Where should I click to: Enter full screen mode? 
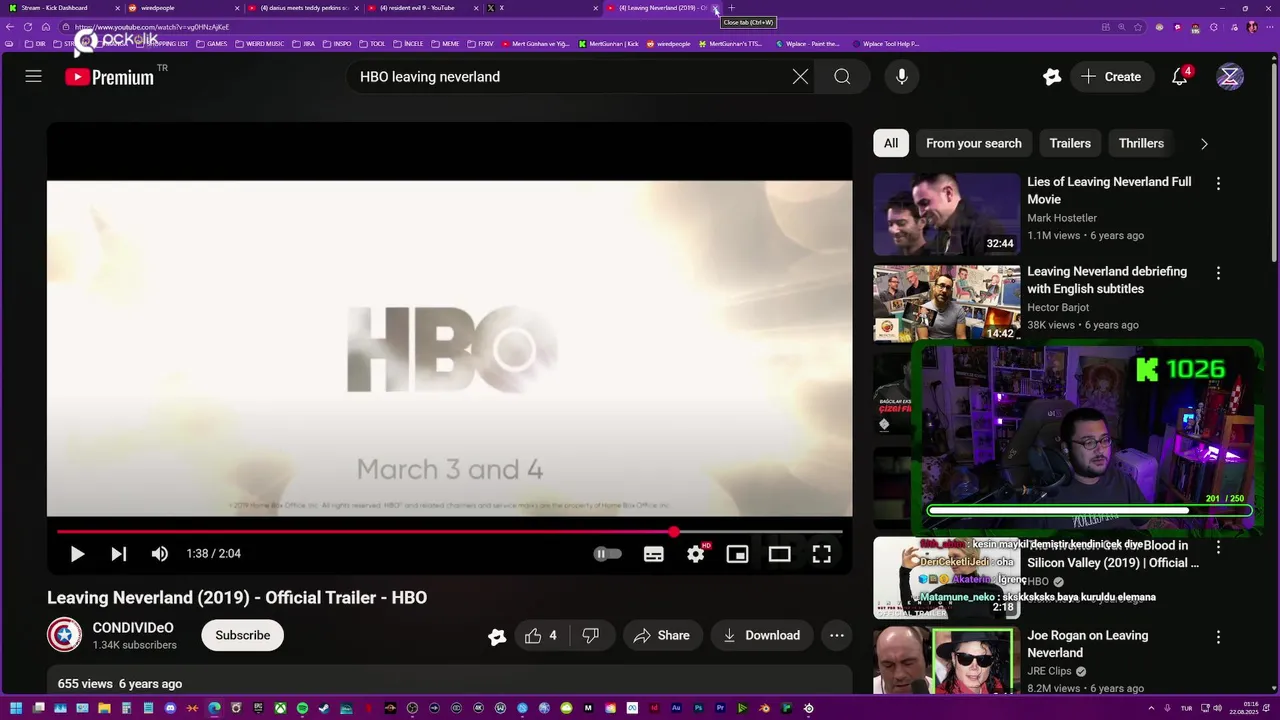821,554
